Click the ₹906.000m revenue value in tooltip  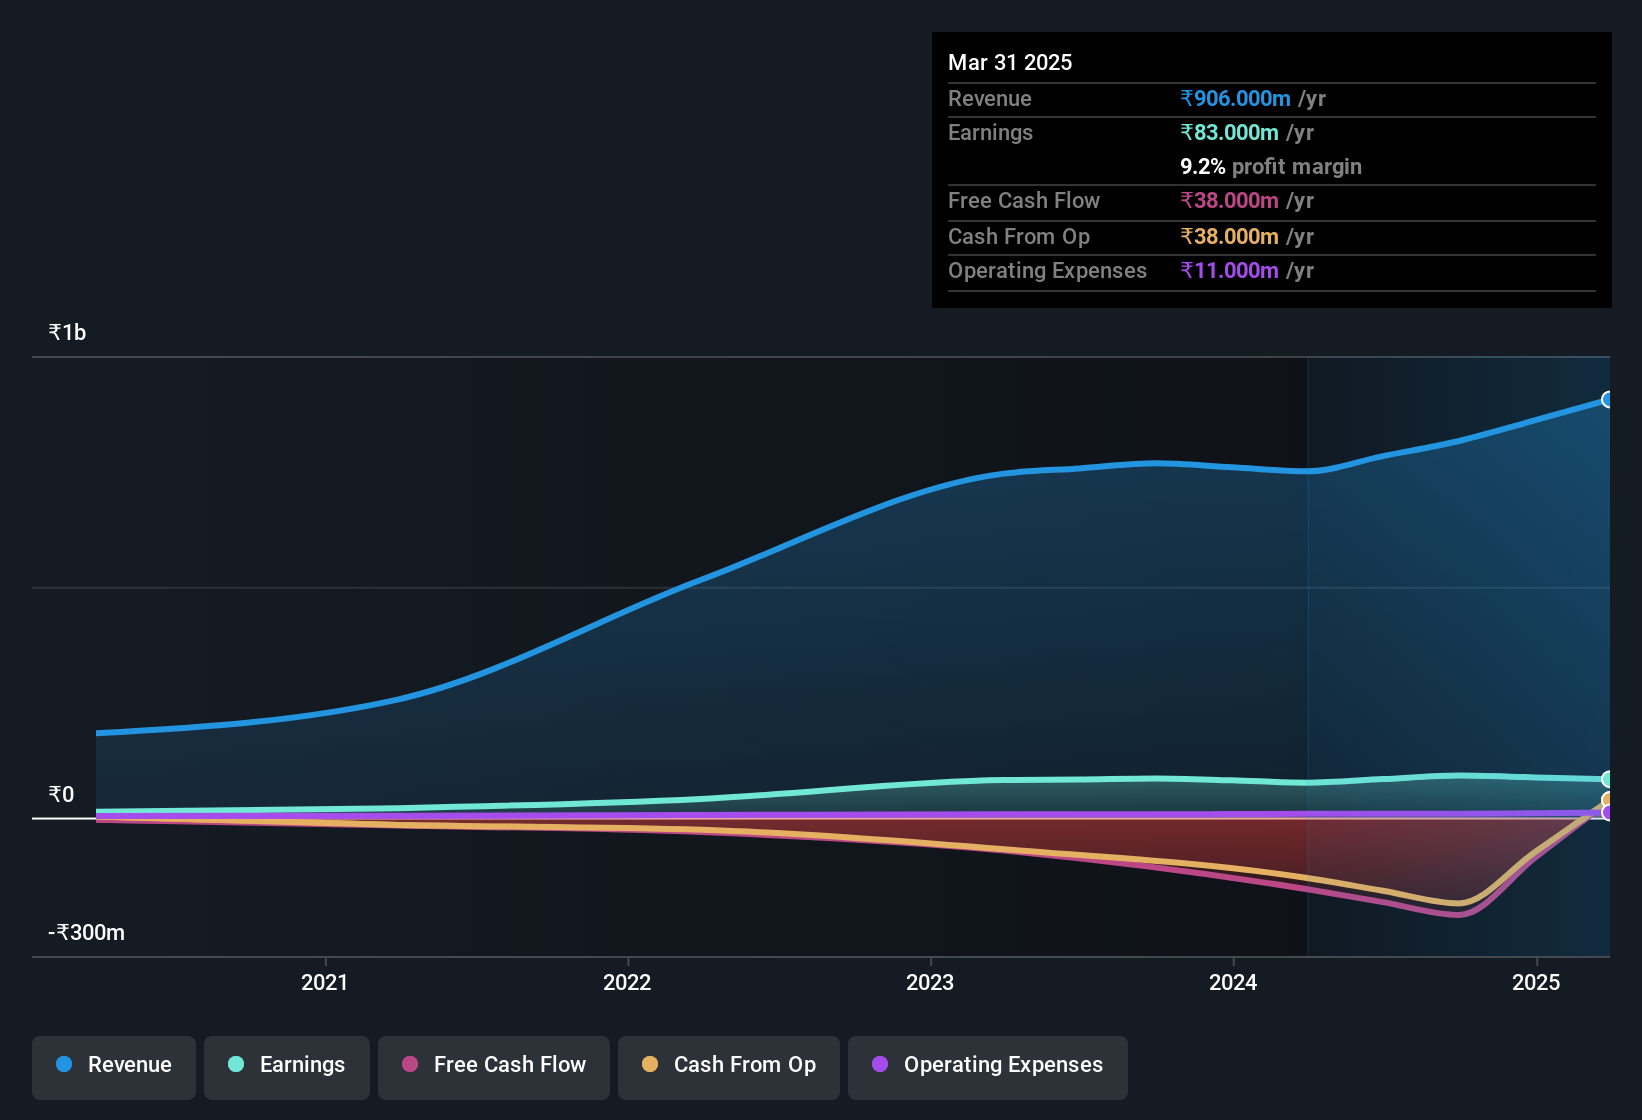[1235, 98]
